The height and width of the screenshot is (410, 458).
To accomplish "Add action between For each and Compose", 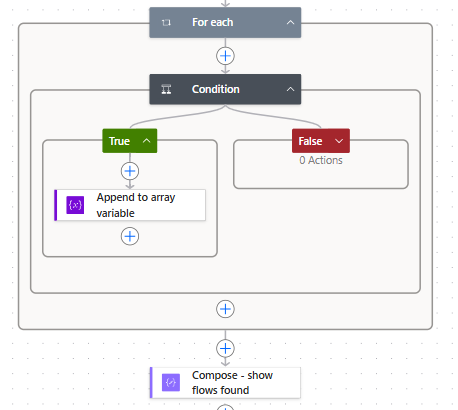I will point(225,348).
